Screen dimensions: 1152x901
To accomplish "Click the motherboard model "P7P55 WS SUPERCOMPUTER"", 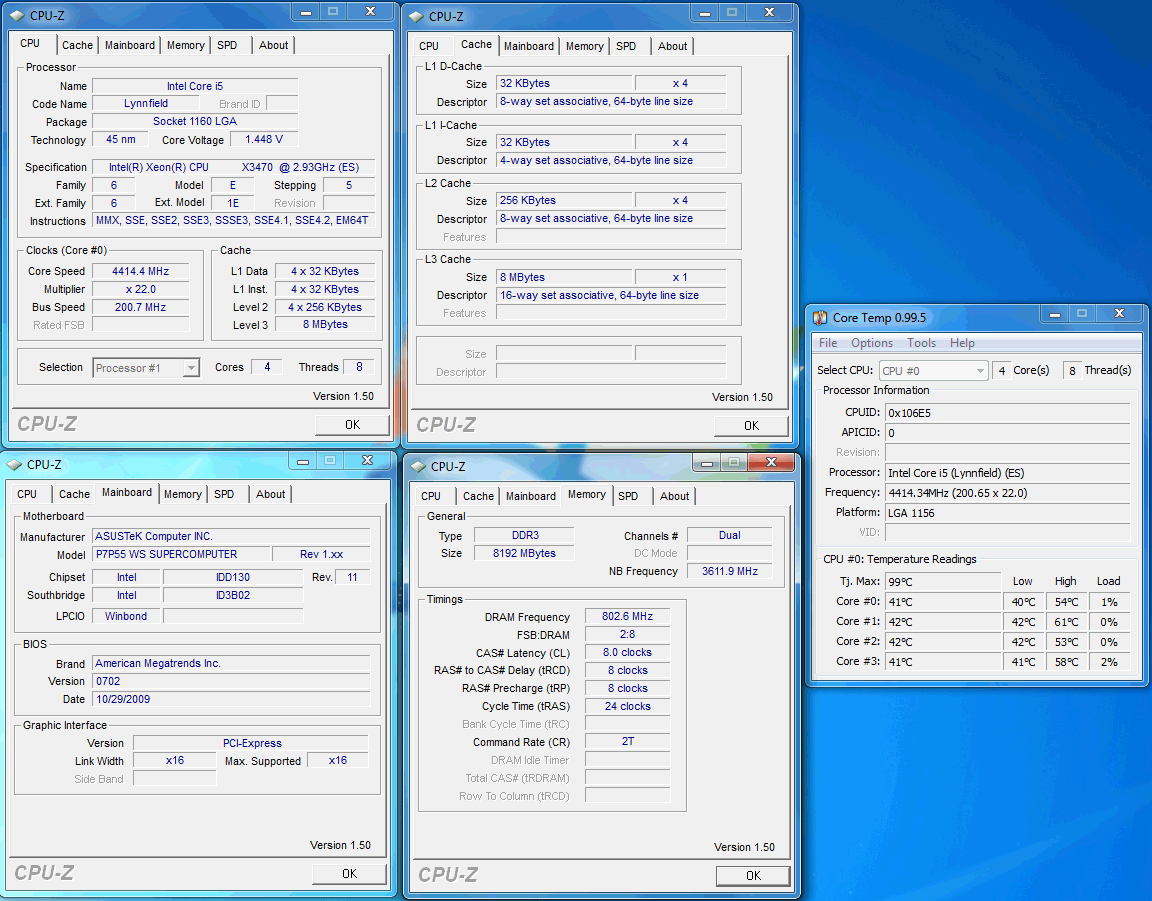I will [x=181, y=554].
